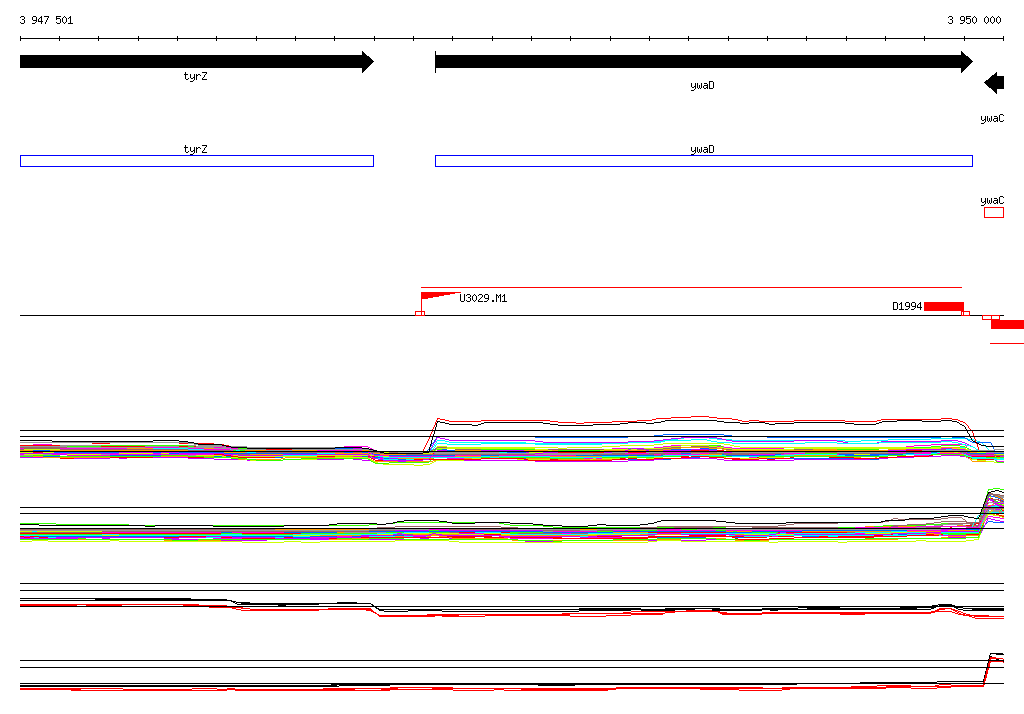Click the 'D1994' label text
Screen dimensions: 1024x714
(x=907, y=306)
